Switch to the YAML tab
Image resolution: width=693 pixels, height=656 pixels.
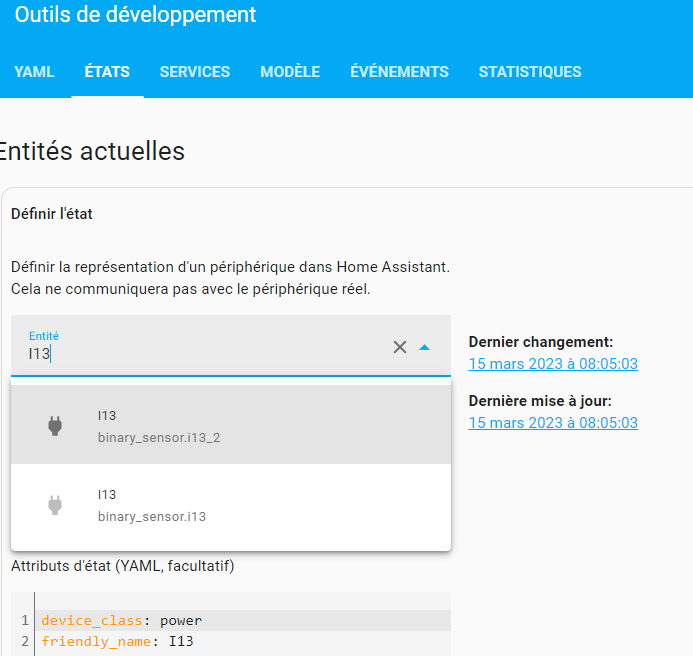(x=34, y=72)
